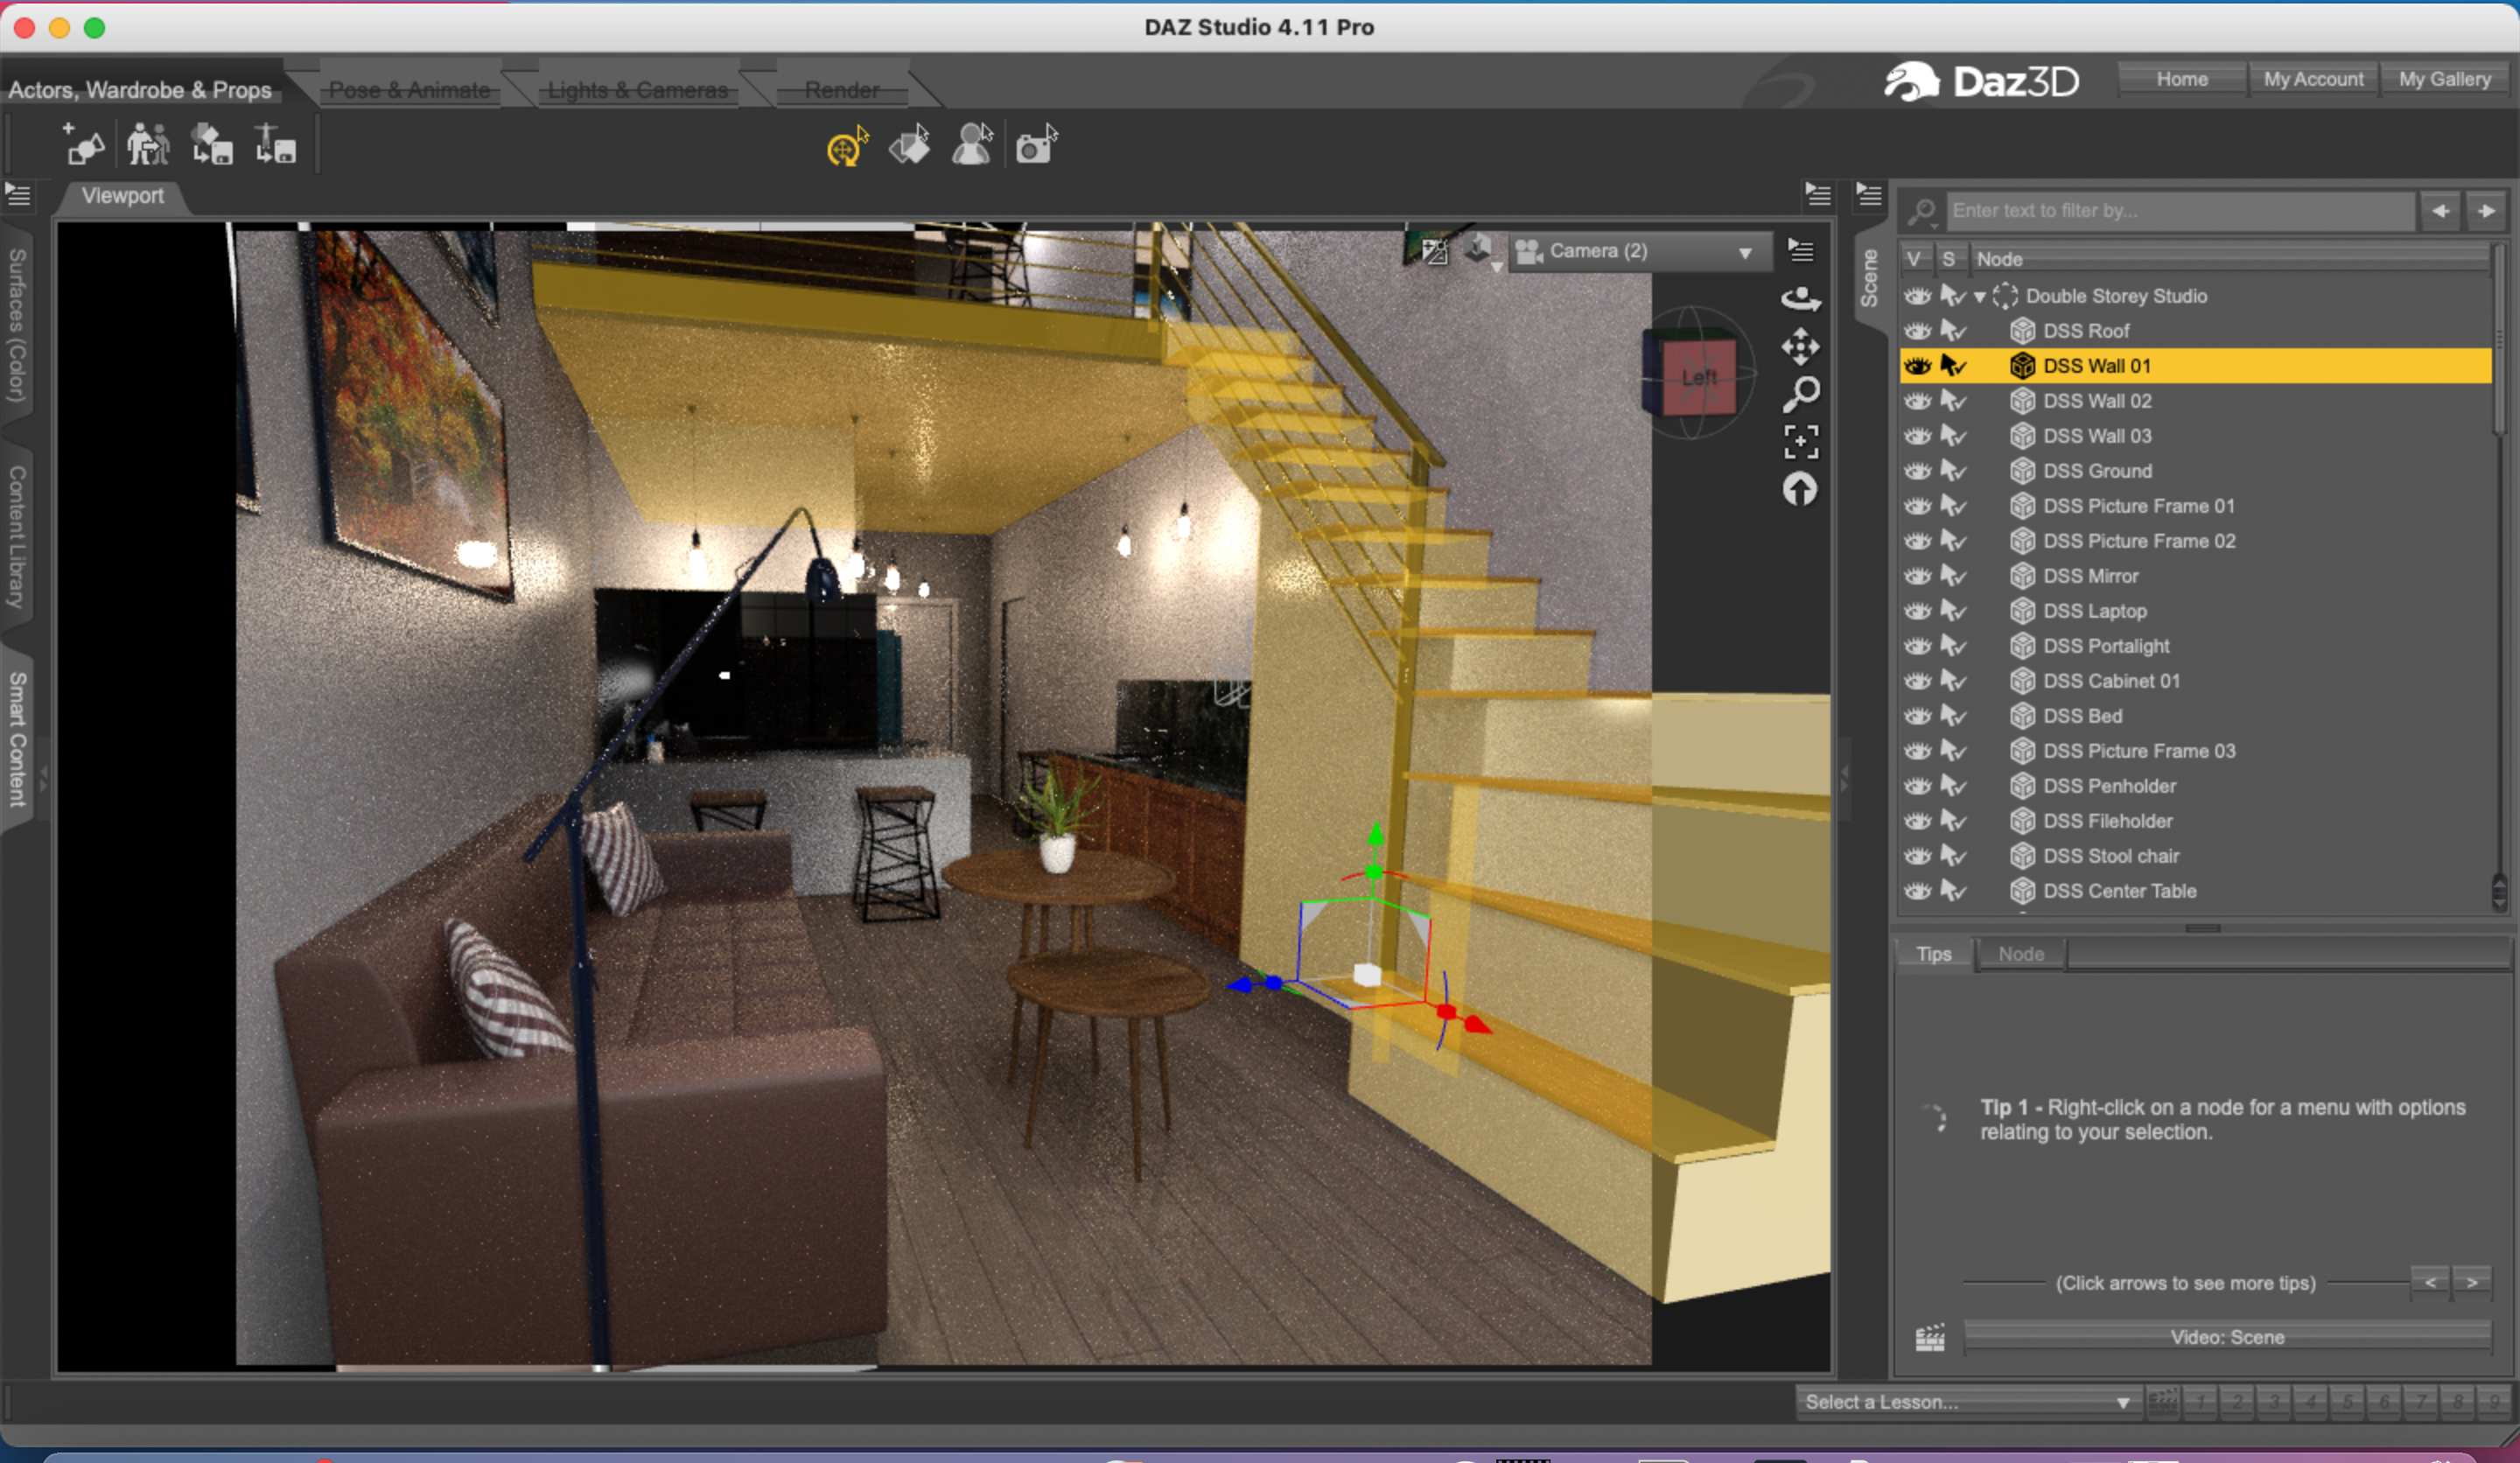The width and height of the screenshot is (2520, 1463).
Task: Click the My Gallery button
Action: click(2443, 79)
